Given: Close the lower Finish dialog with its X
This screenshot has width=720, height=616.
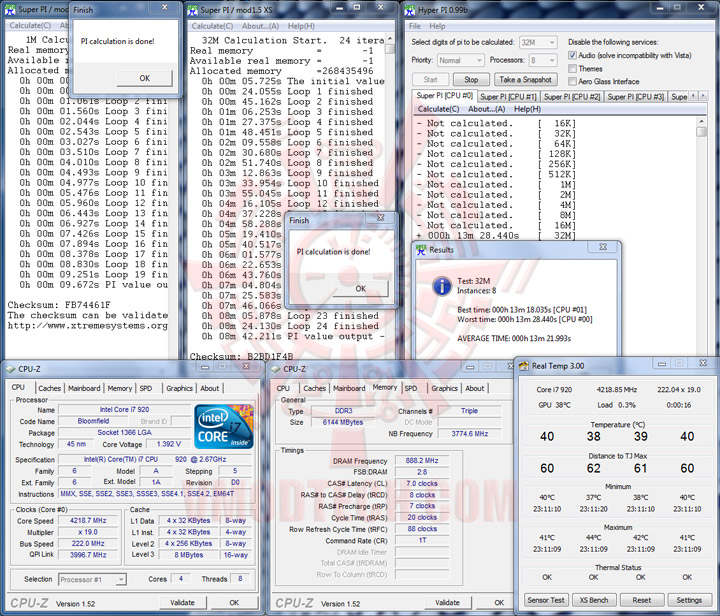Looking at the screenshot, I should (x=381, y=218).
